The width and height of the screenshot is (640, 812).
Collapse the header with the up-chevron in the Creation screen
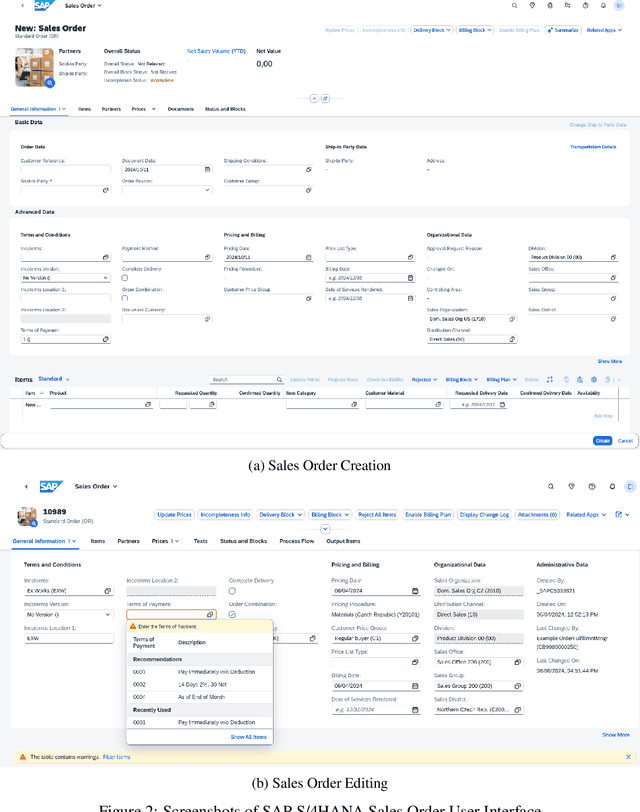(314, 98)
